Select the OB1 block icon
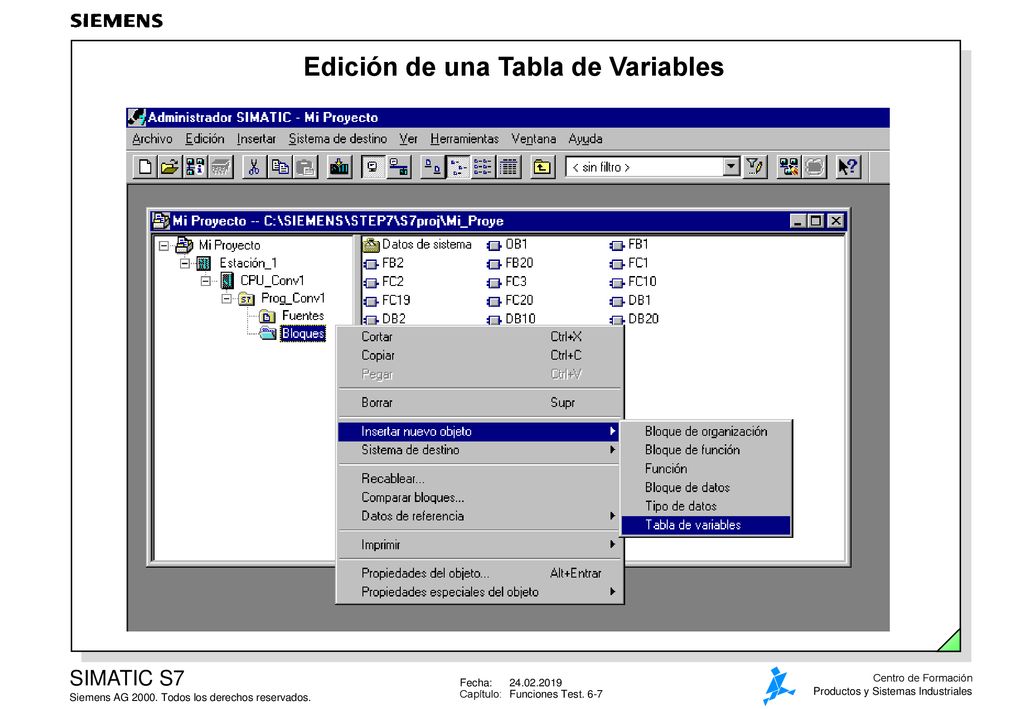 point(494,246)
